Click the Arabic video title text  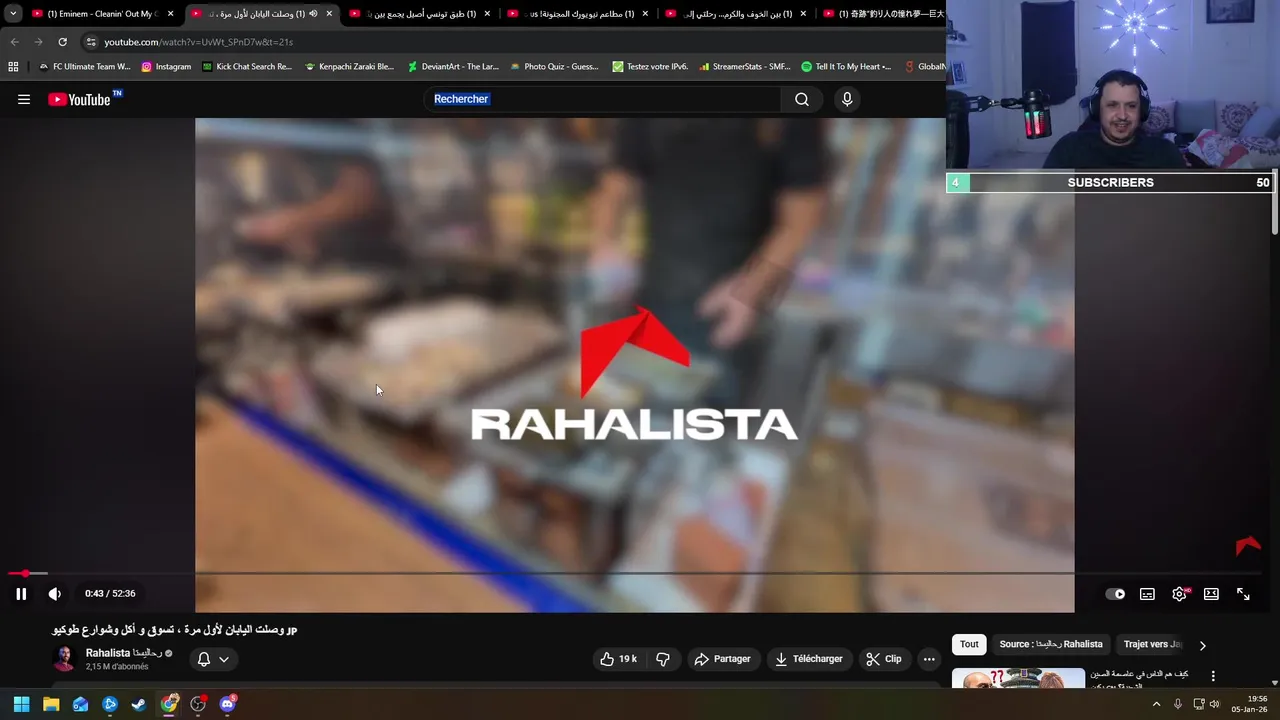tap(174, 629)
